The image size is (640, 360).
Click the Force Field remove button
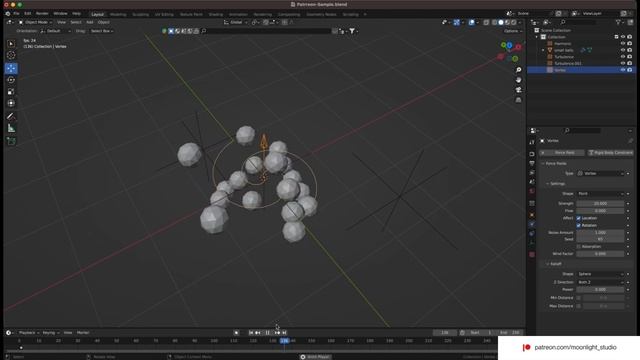coord(562,153)
